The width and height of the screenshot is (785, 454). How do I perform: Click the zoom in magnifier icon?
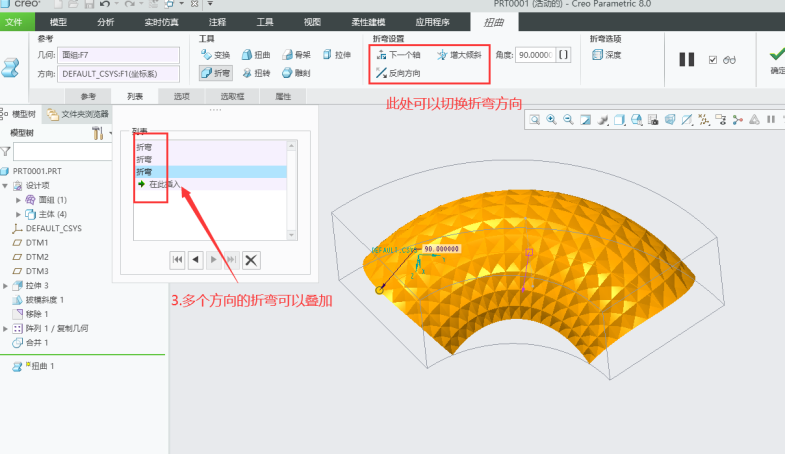click(552, 120)
